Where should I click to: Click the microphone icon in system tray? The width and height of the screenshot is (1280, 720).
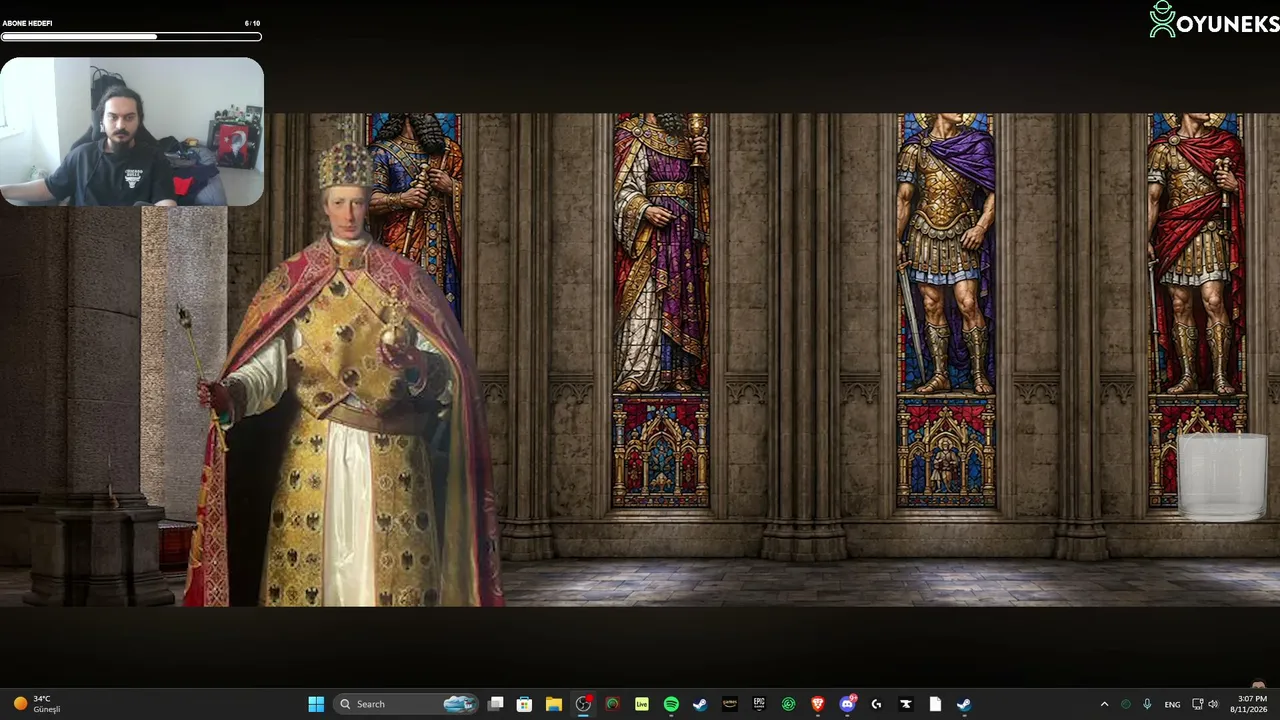click(x=1147, y=704)
